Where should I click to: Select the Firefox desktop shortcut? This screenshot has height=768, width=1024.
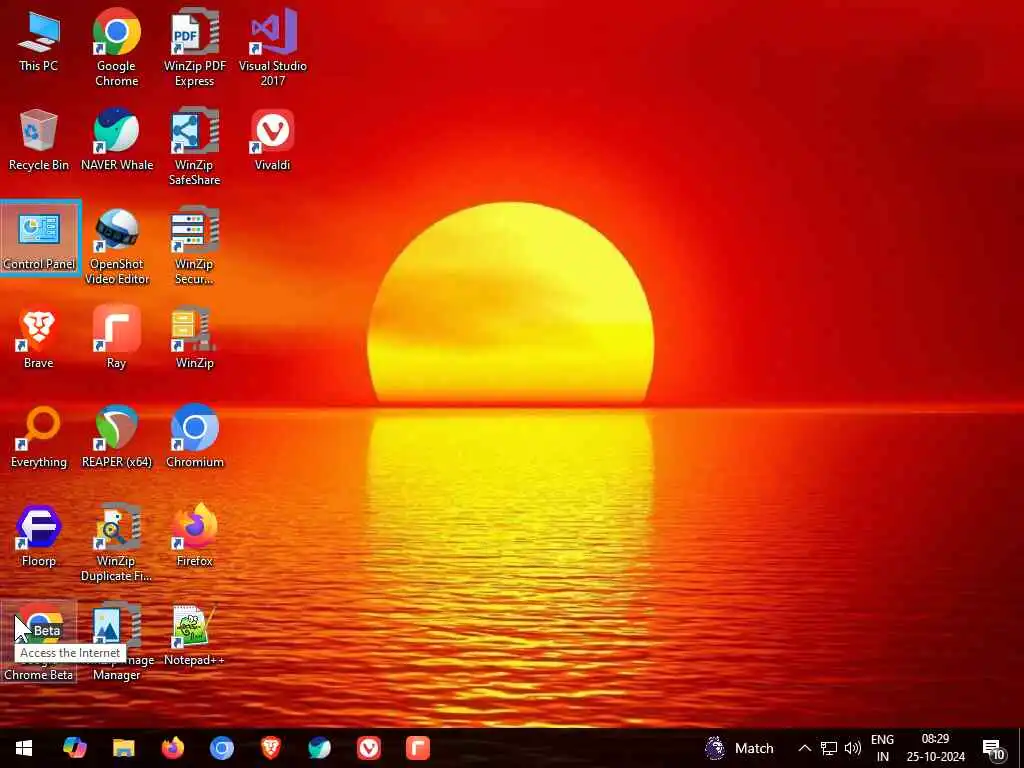(195, 536)
